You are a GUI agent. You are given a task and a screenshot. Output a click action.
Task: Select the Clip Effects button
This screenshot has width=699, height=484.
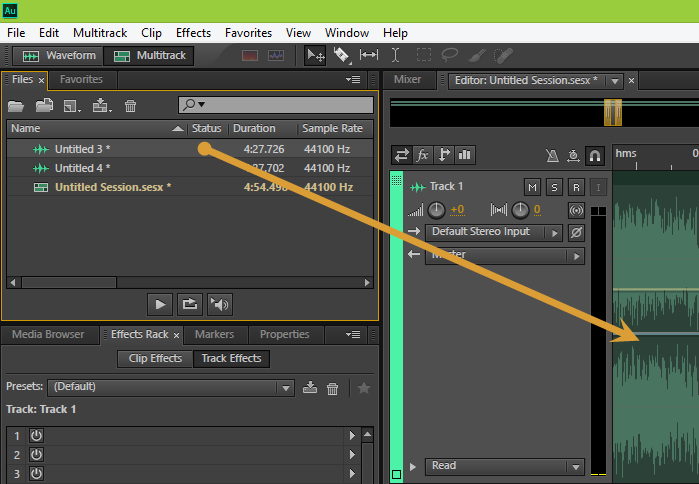click(x=155, y=359)
